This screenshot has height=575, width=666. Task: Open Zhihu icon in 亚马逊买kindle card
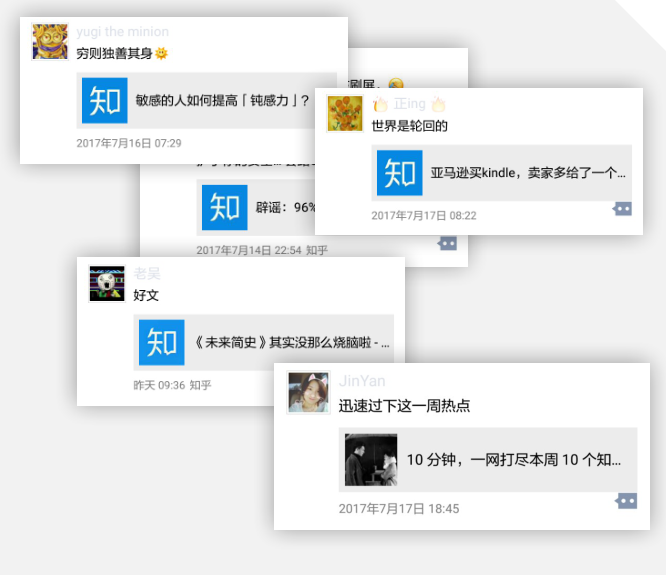coord(400,173)
